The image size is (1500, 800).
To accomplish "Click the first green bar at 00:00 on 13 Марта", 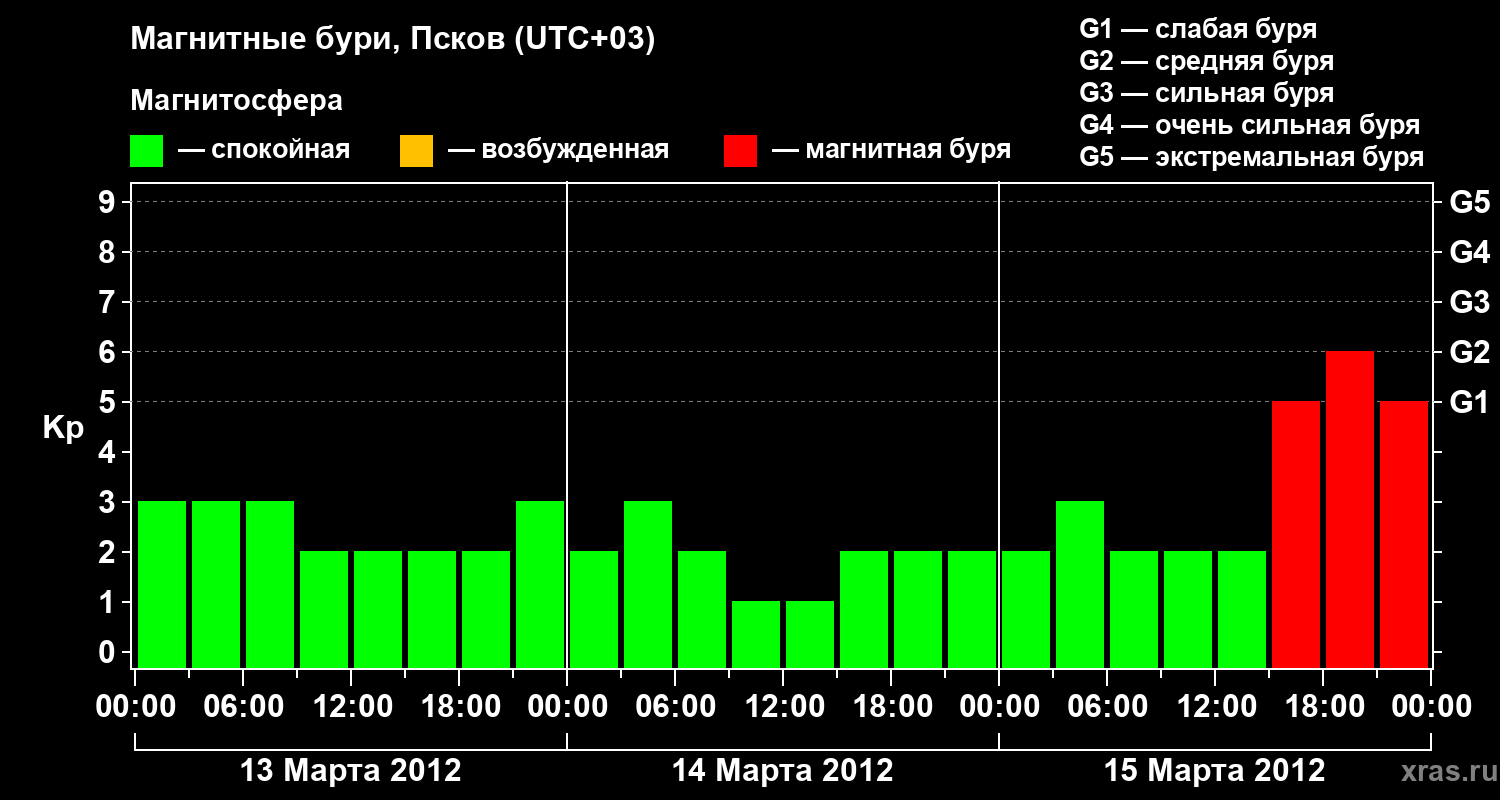I will [162, 585].
